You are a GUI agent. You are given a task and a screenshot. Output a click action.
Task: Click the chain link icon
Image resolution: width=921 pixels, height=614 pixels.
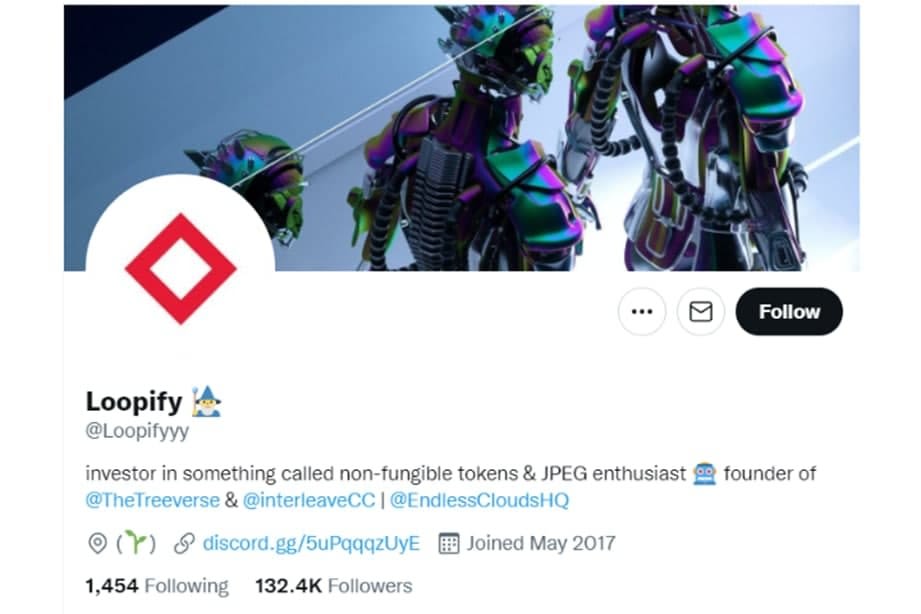point(184,543)
